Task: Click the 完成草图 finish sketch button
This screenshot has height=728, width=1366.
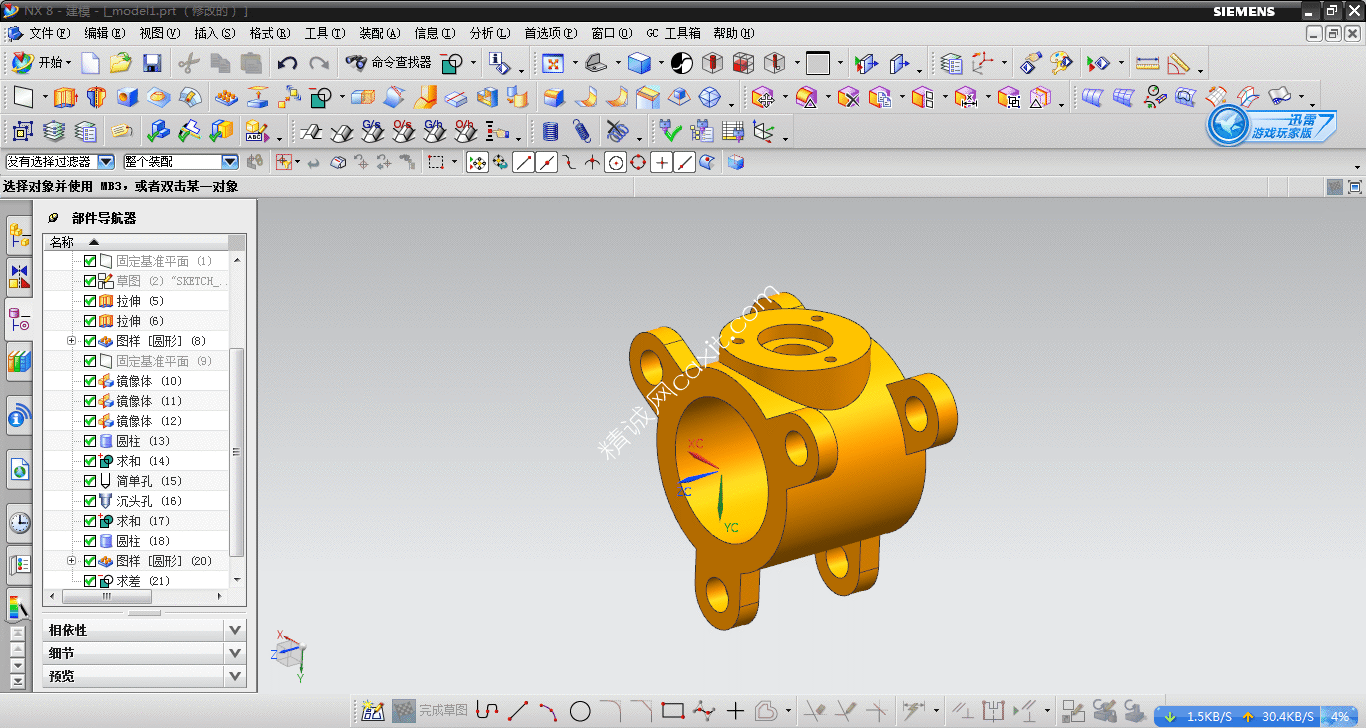Action: [x=430, y=711]
